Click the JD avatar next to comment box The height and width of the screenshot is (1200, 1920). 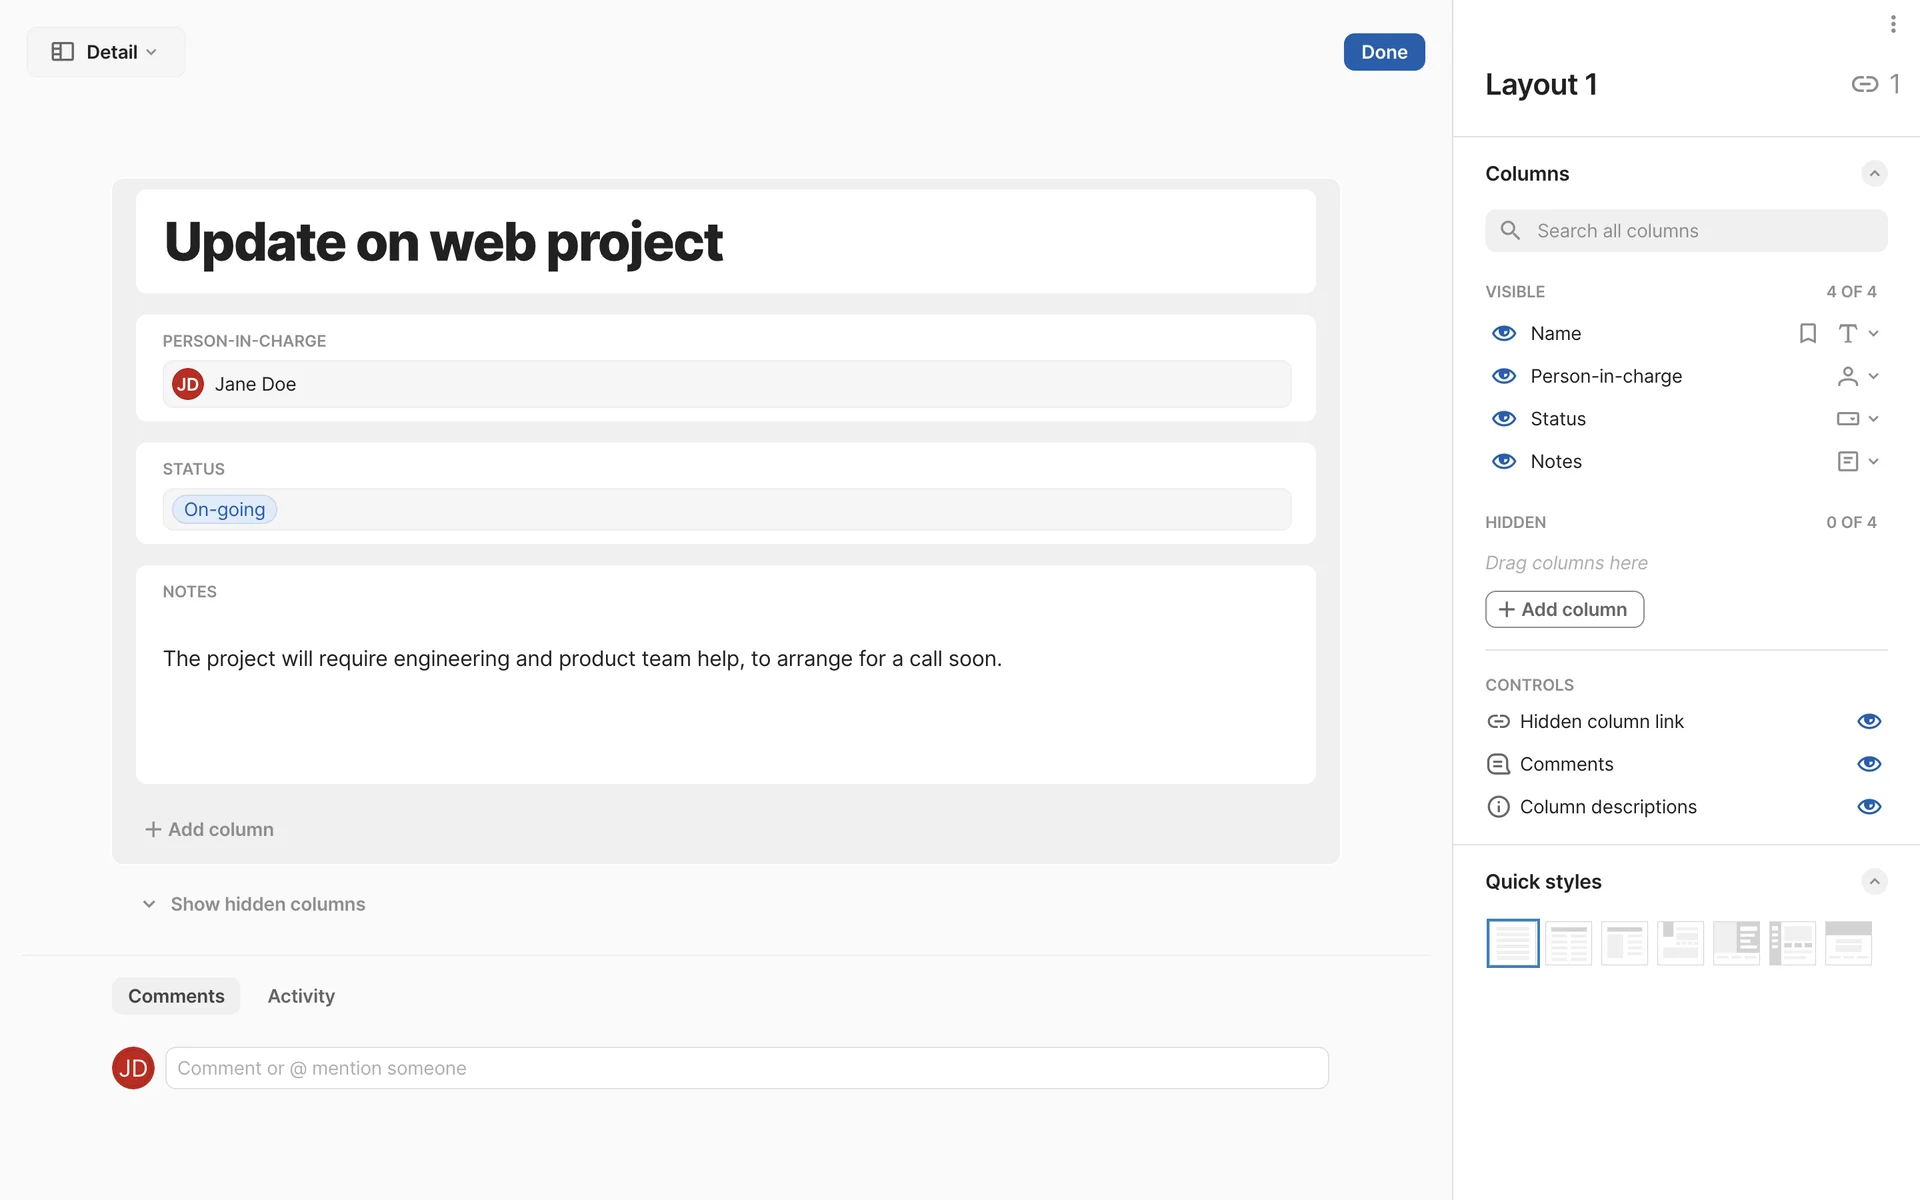(x=133, y=1068)
